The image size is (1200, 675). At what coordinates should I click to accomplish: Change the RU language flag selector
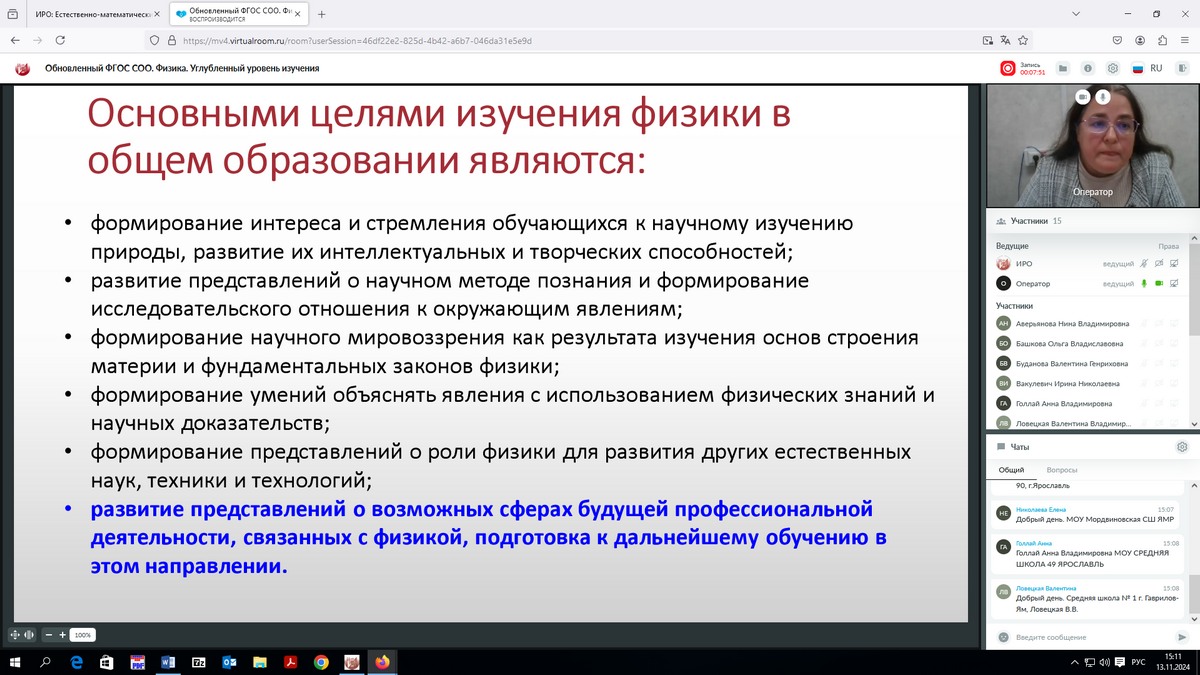1147,68
